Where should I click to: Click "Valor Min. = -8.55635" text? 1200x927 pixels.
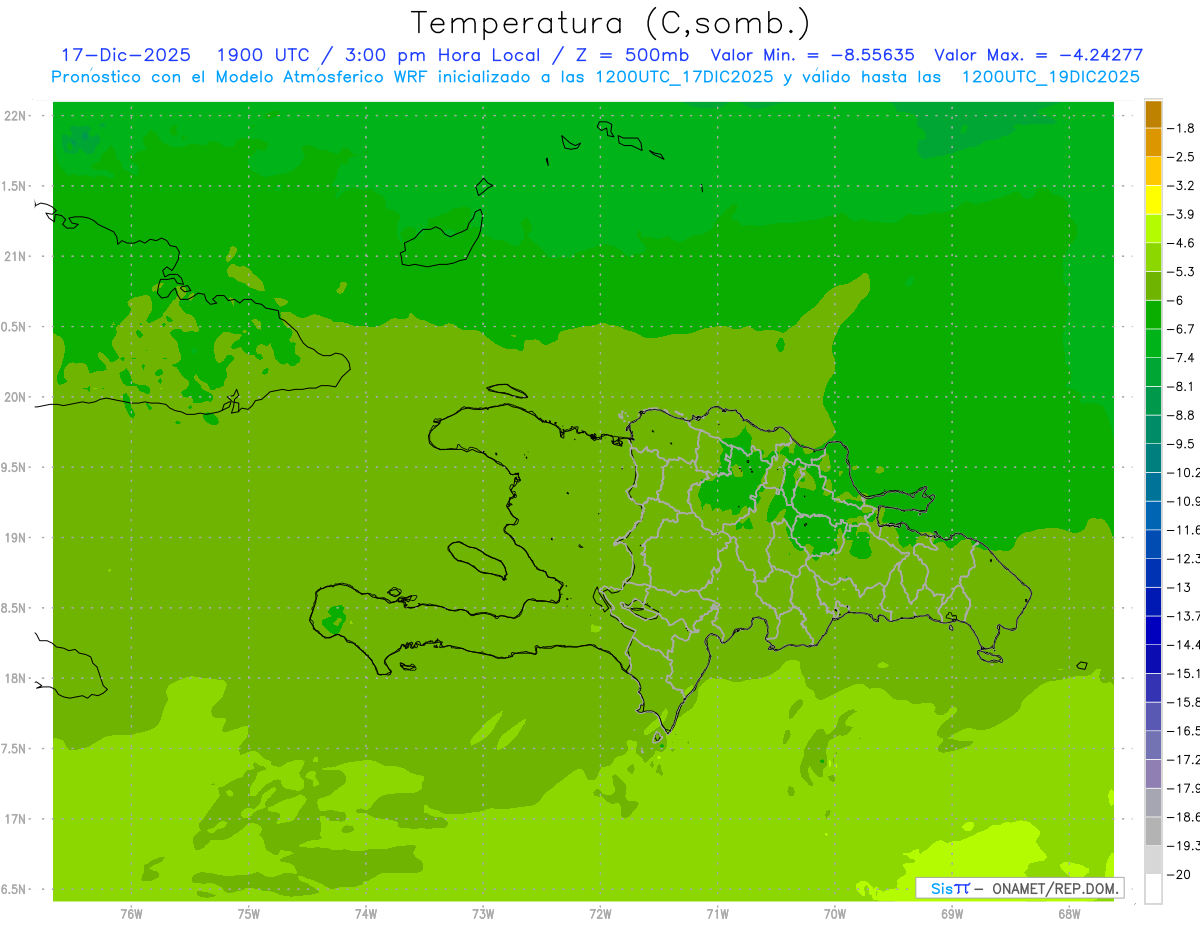click(x=812, y=55)
